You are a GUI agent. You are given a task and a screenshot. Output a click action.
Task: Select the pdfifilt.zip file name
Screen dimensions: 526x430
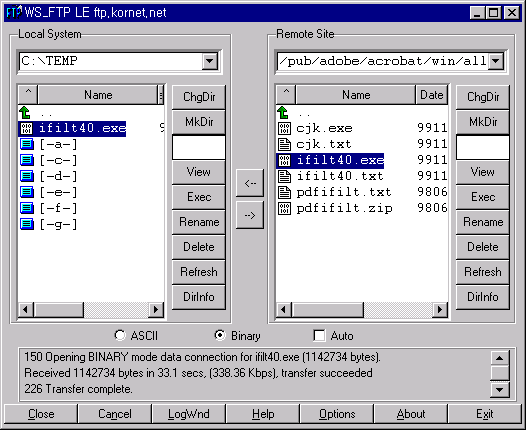tap(345, 209)
